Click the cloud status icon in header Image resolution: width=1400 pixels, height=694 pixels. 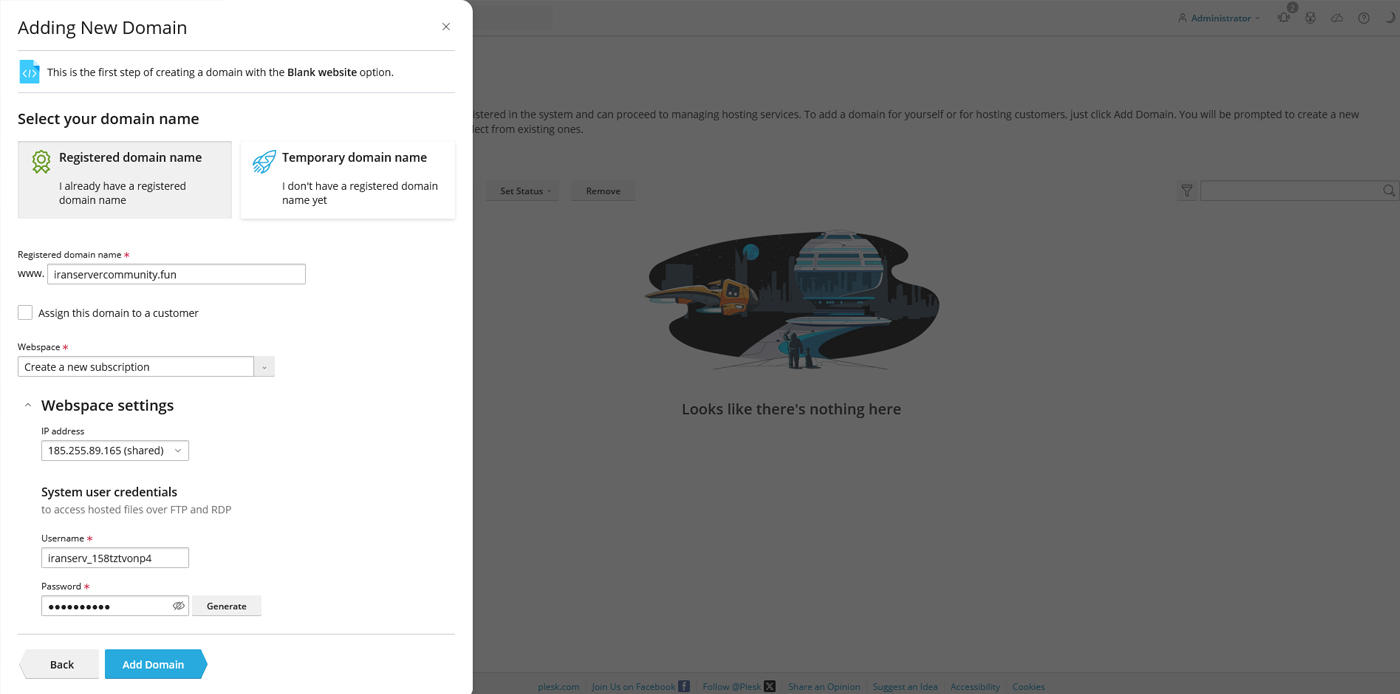(1337, 18)
